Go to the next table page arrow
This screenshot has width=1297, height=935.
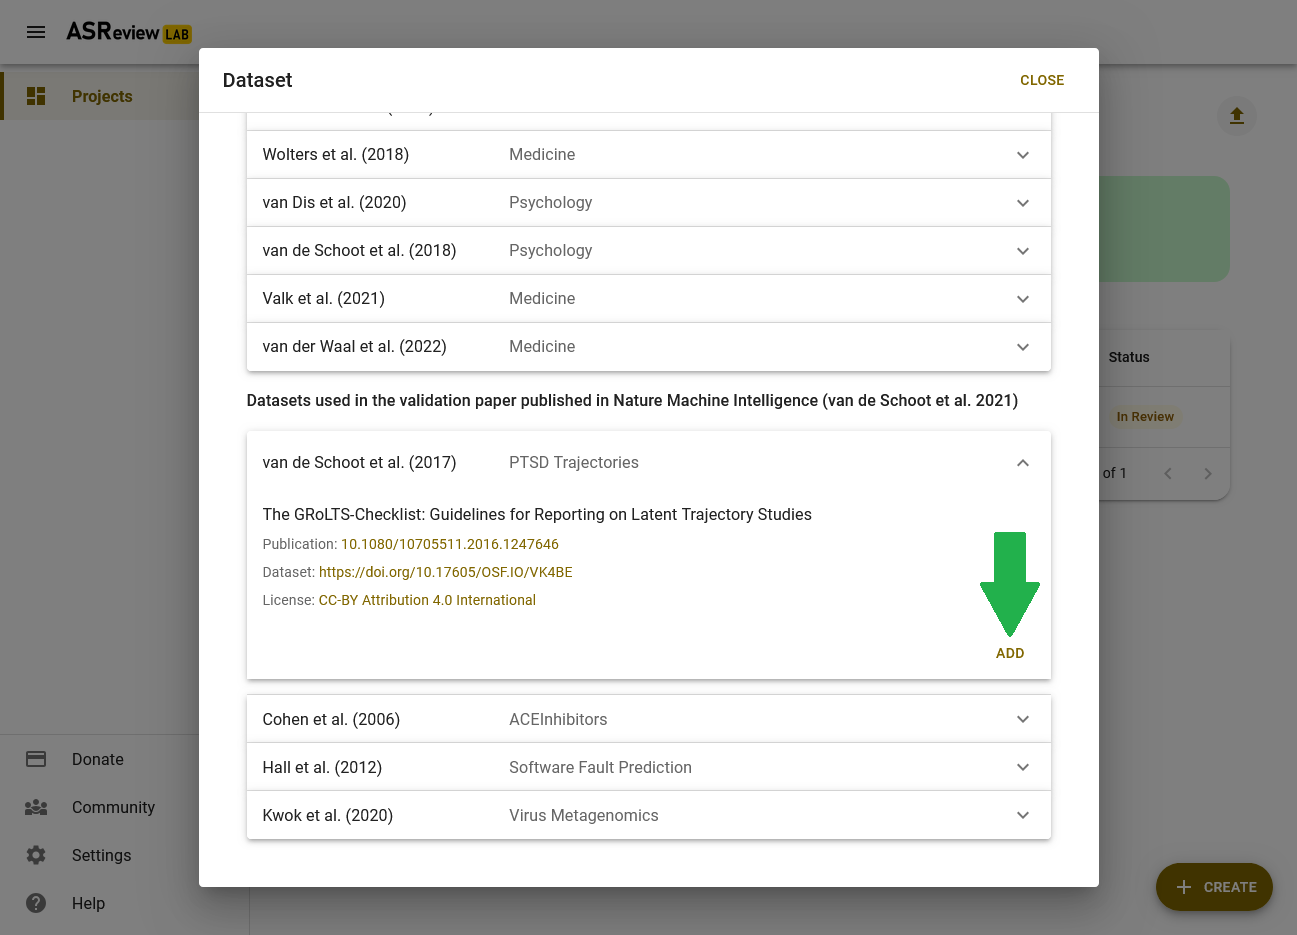pos(1208,473)
